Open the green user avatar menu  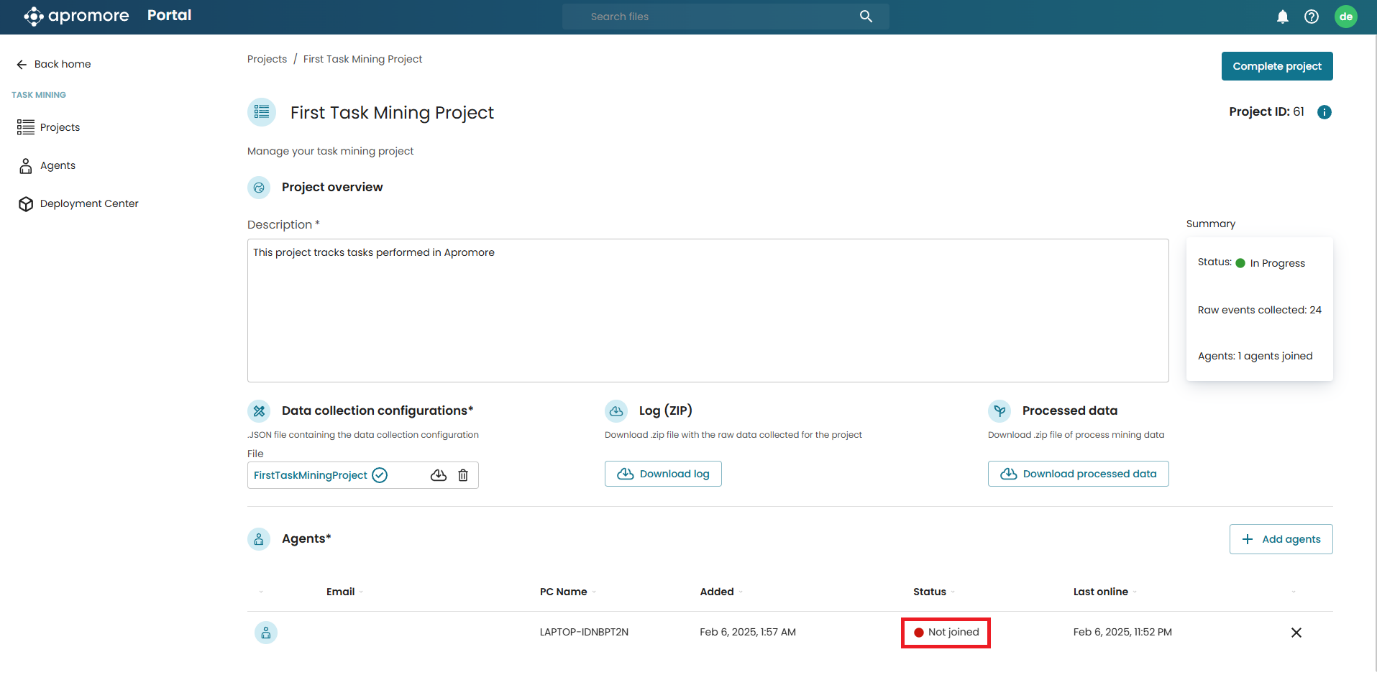coord(1346,16)
